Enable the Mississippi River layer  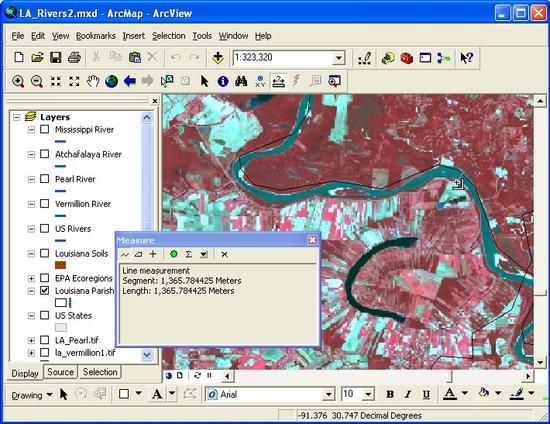click(45, 129)
